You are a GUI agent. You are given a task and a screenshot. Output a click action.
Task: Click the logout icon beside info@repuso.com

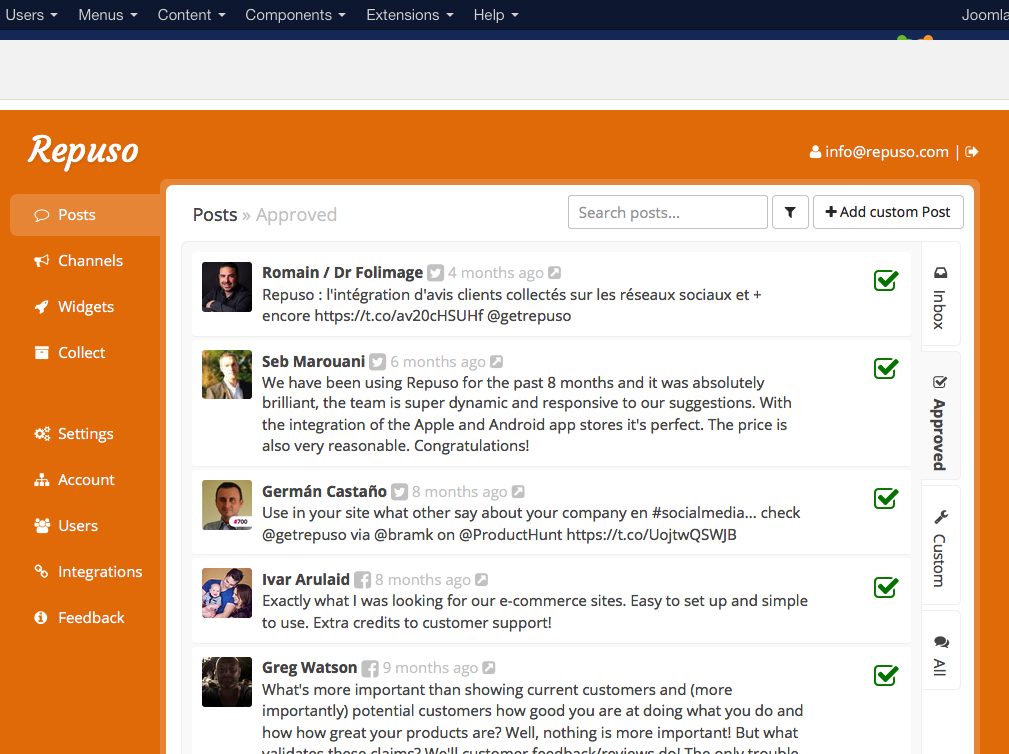(972, 152)
